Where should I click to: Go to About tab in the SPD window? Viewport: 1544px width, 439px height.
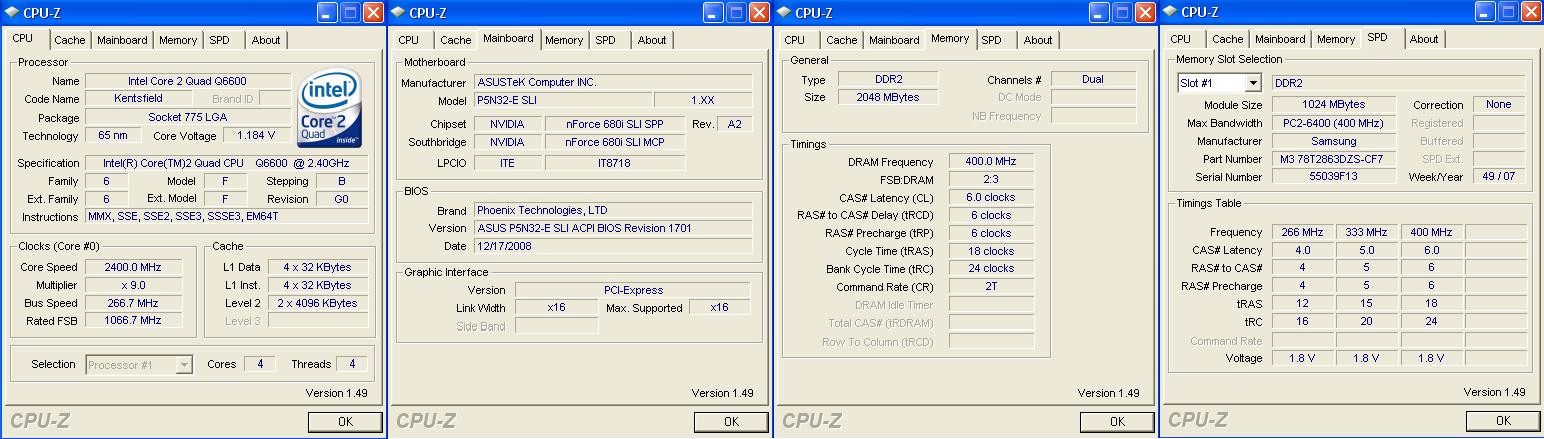tap(1424, 40)
